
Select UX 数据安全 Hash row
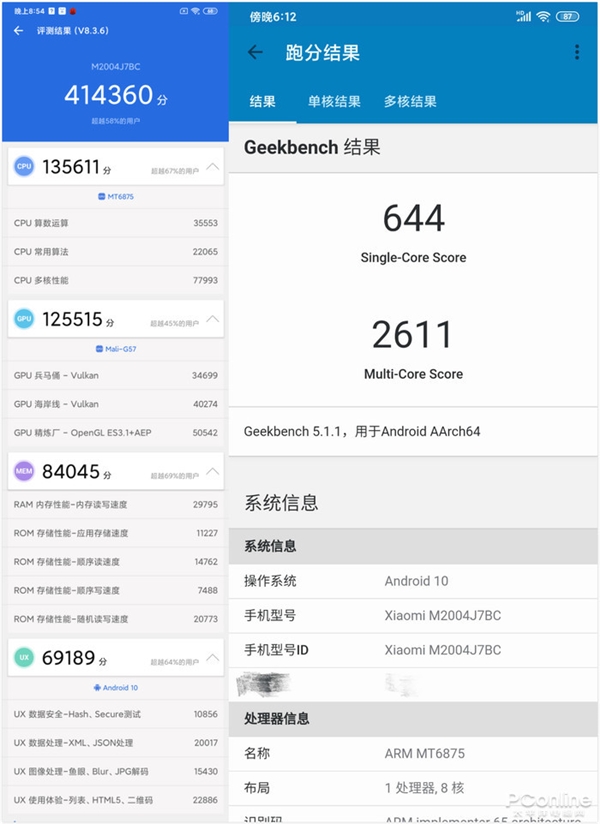point(116,714)
